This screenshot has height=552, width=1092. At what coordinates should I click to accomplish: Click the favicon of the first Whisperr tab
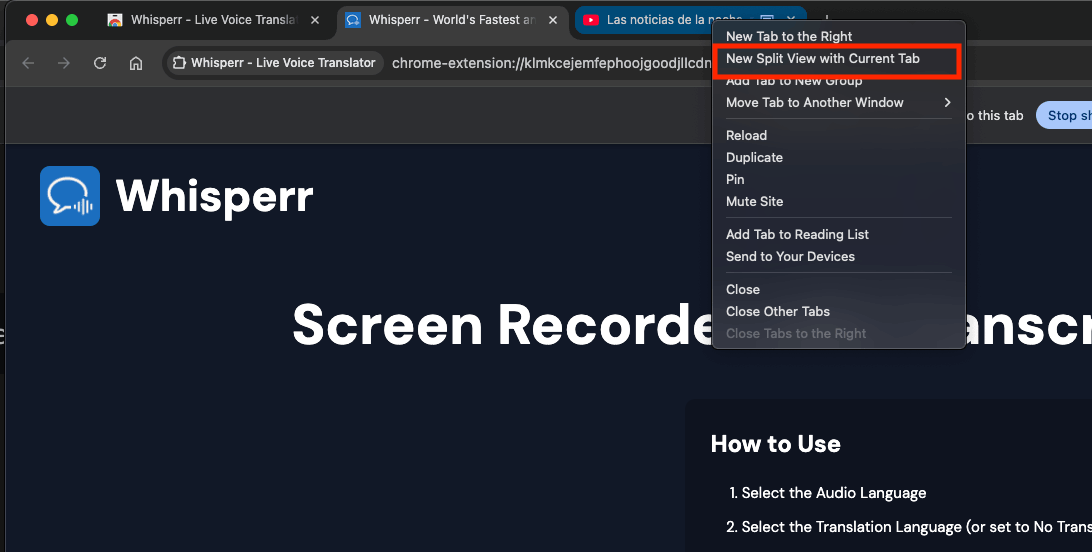115,20
